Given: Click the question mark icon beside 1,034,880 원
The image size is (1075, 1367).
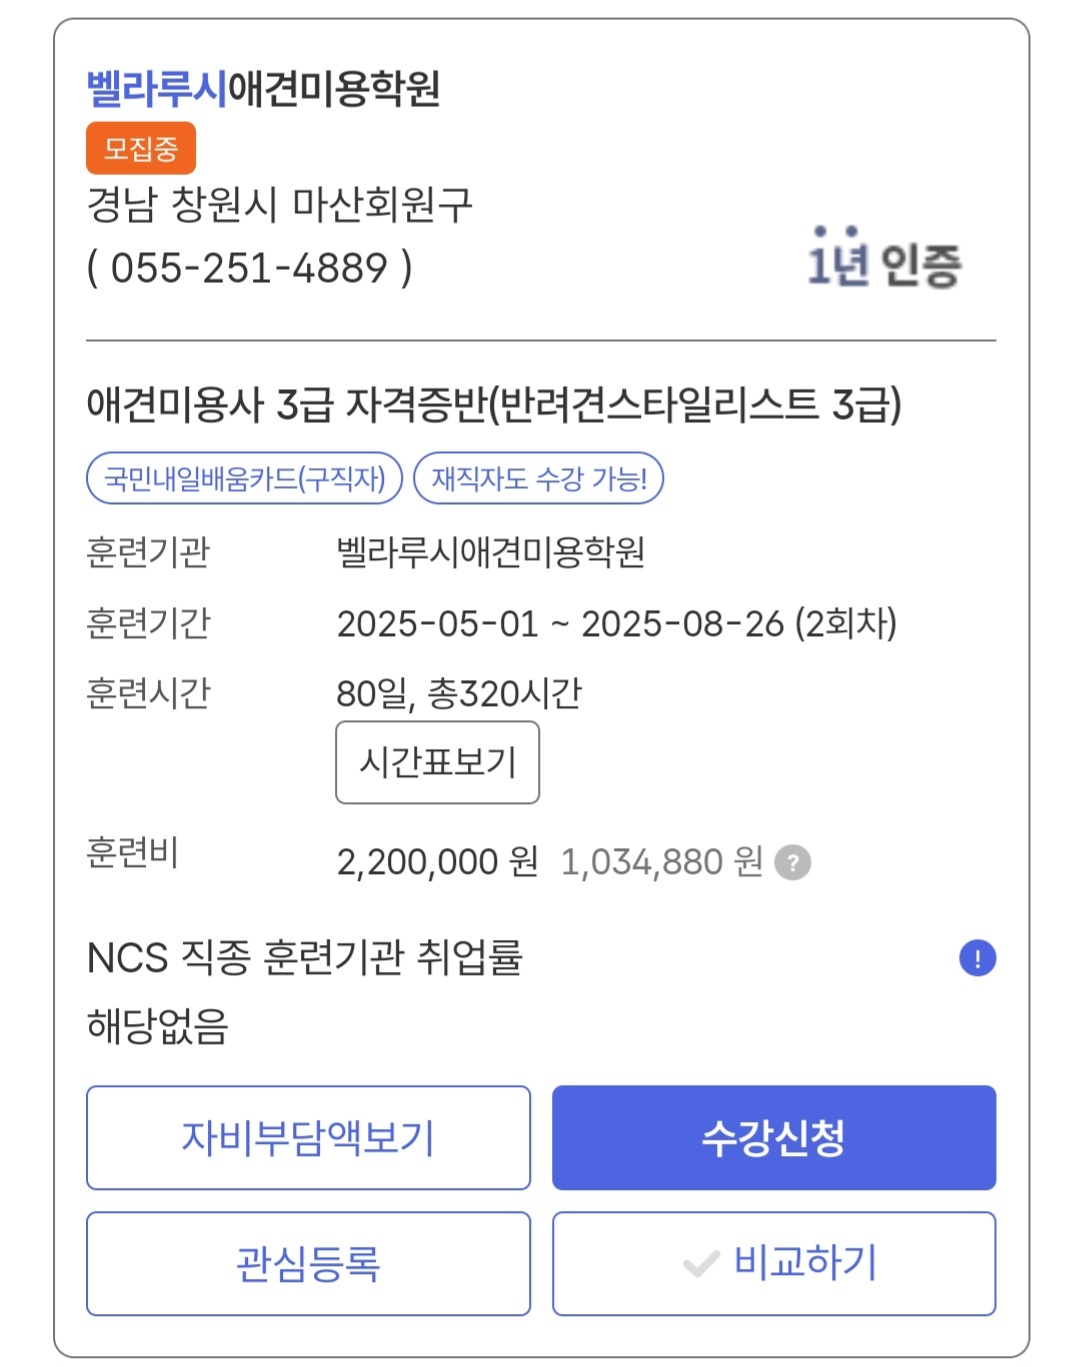Looking at the screenshot, I should 793,862.
